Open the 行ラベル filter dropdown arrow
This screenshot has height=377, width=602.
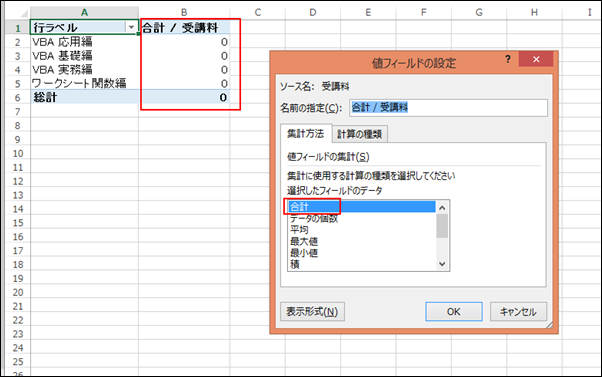pyautogui.click(x=131, y=27)
